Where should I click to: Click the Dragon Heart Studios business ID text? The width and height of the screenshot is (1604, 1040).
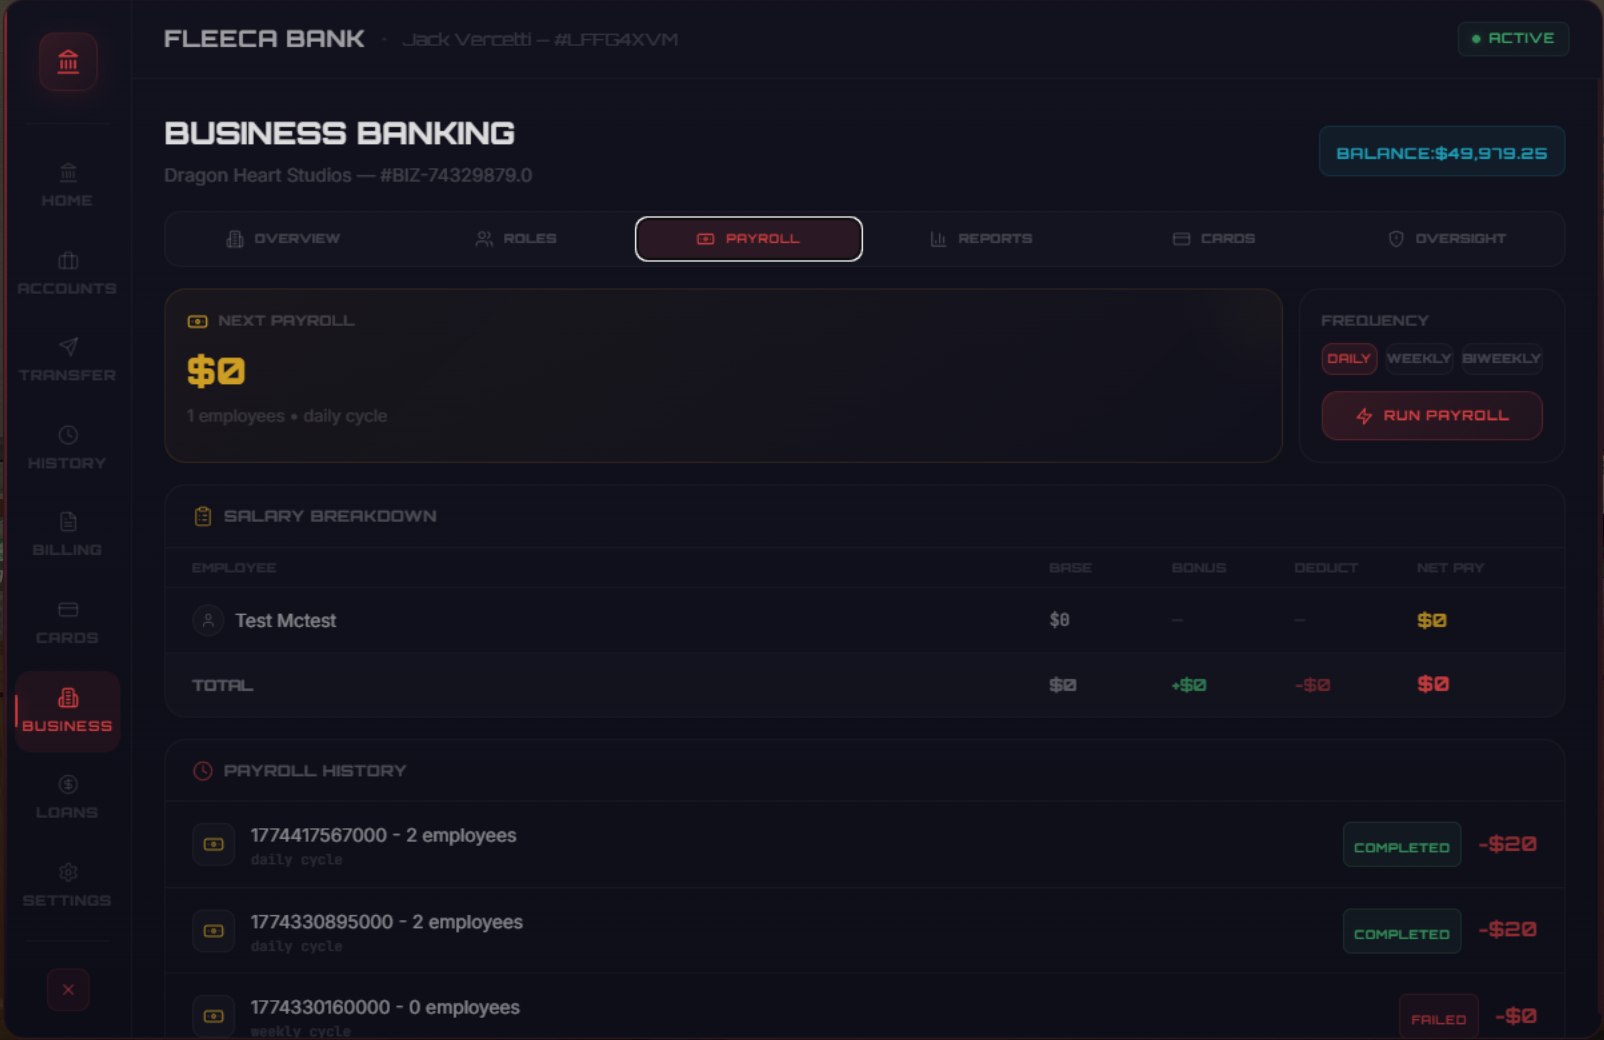pos(348,176)
